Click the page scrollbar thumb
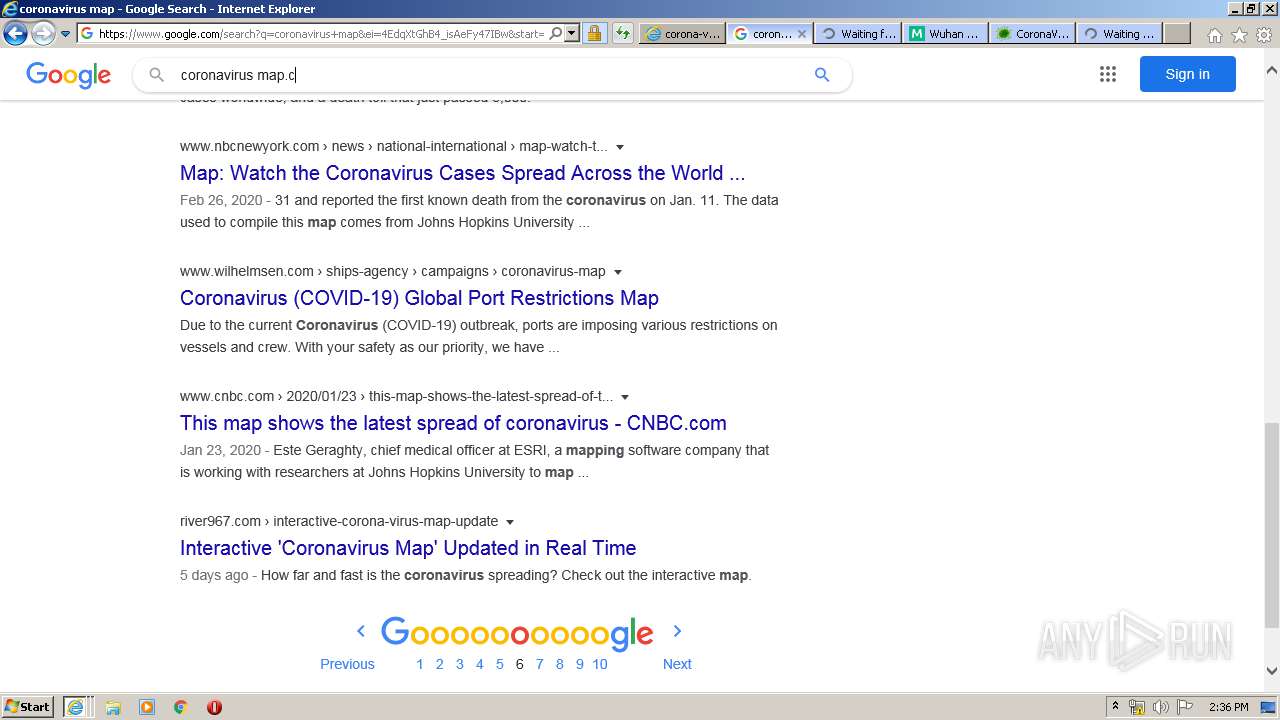This screenshot has width=1280, height=720. (1271, 525)
